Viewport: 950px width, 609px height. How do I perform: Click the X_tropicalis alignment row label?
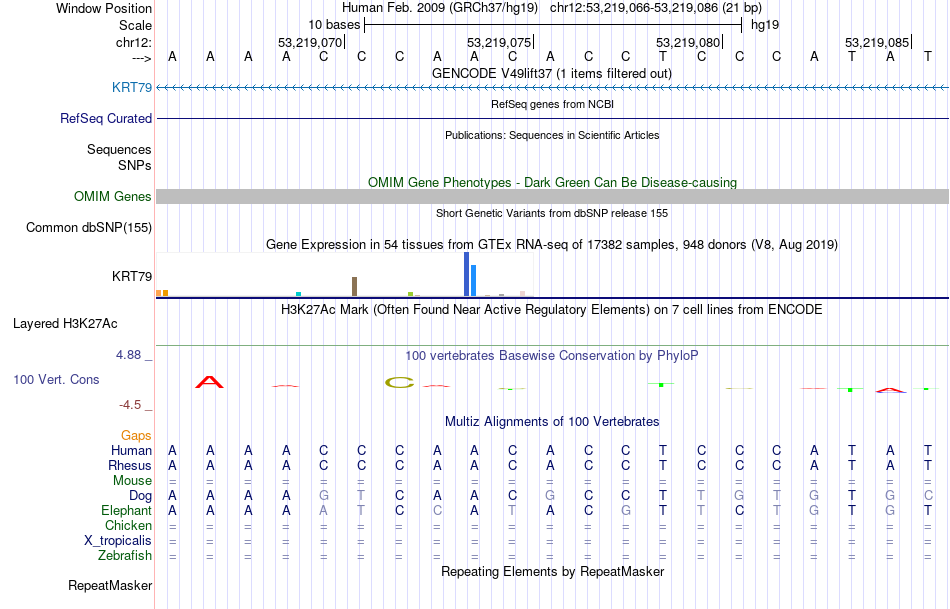118,541
